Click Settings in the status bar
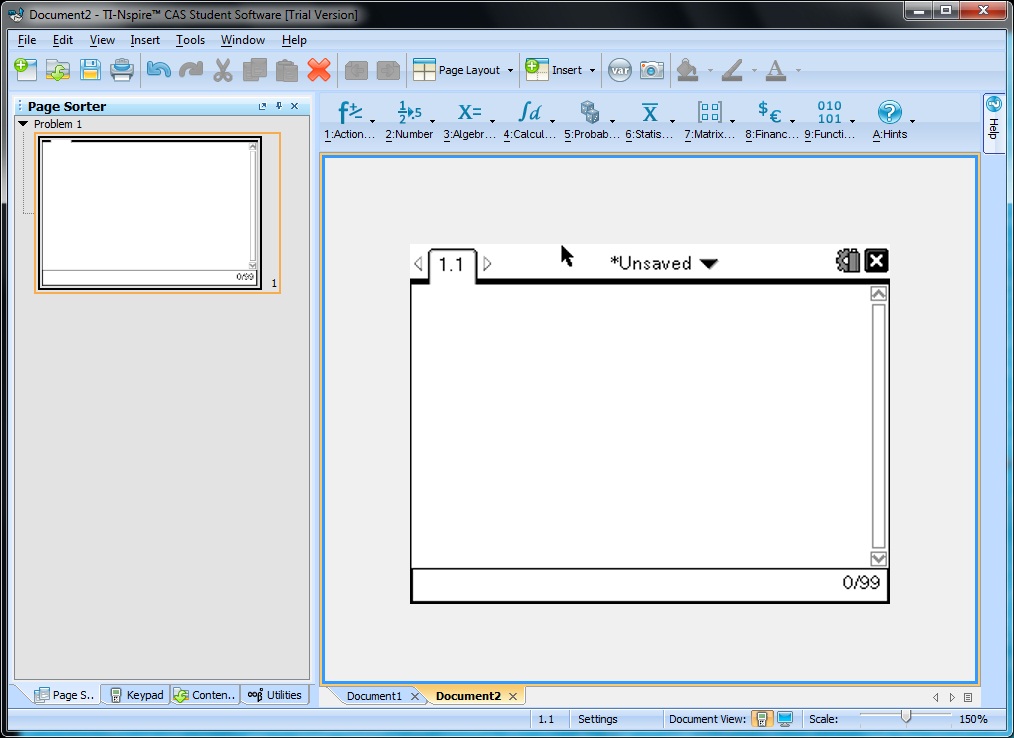Viewport: 1014px width, 738px height. [x=598, y=719]
